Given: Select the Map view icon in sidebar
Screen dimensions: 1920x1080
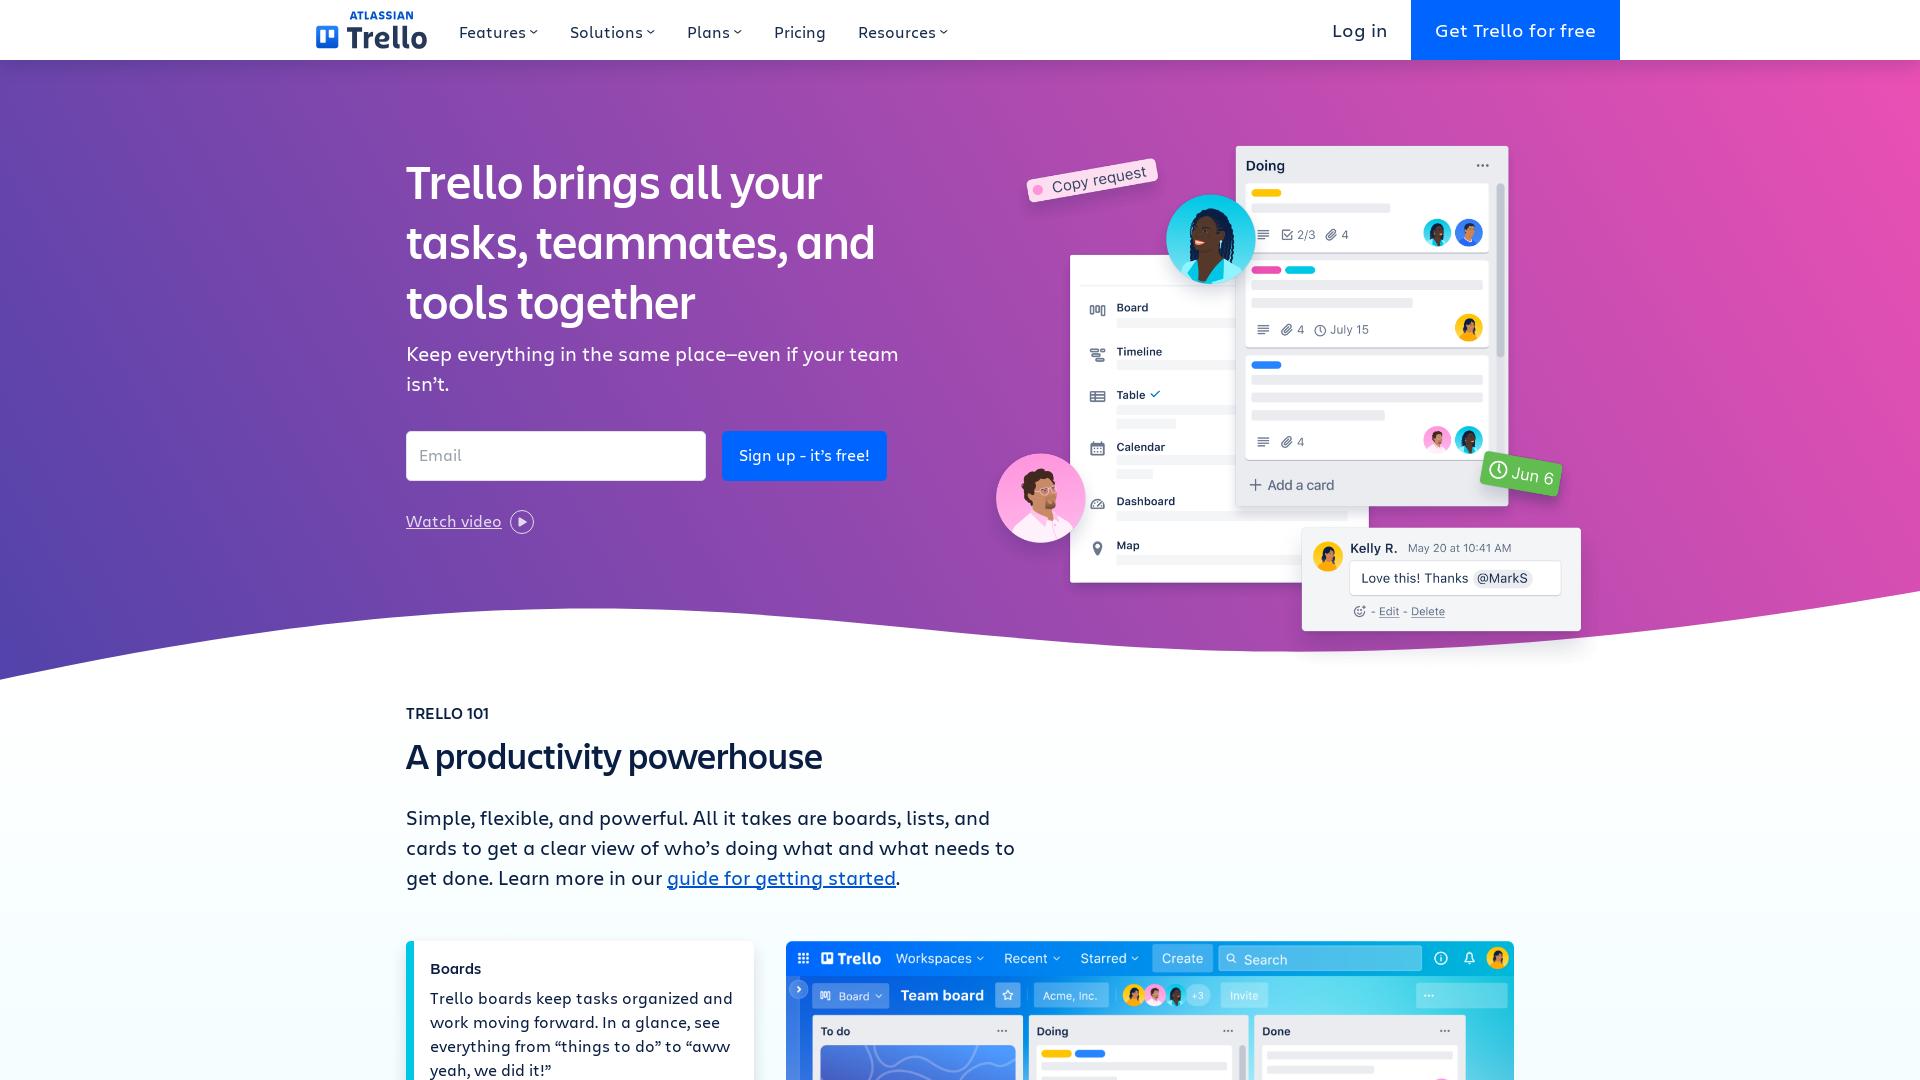Looking at the screenshot, I should click(x=1097, y=547).
